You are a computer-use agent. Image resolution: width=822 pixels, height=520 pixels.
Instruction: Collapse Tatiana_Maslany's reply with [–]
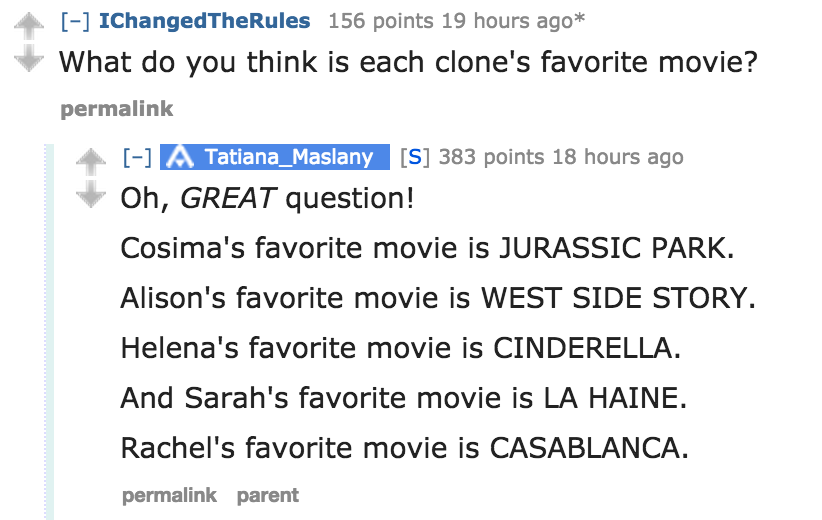pyautogui.click(x=137, y=157)
